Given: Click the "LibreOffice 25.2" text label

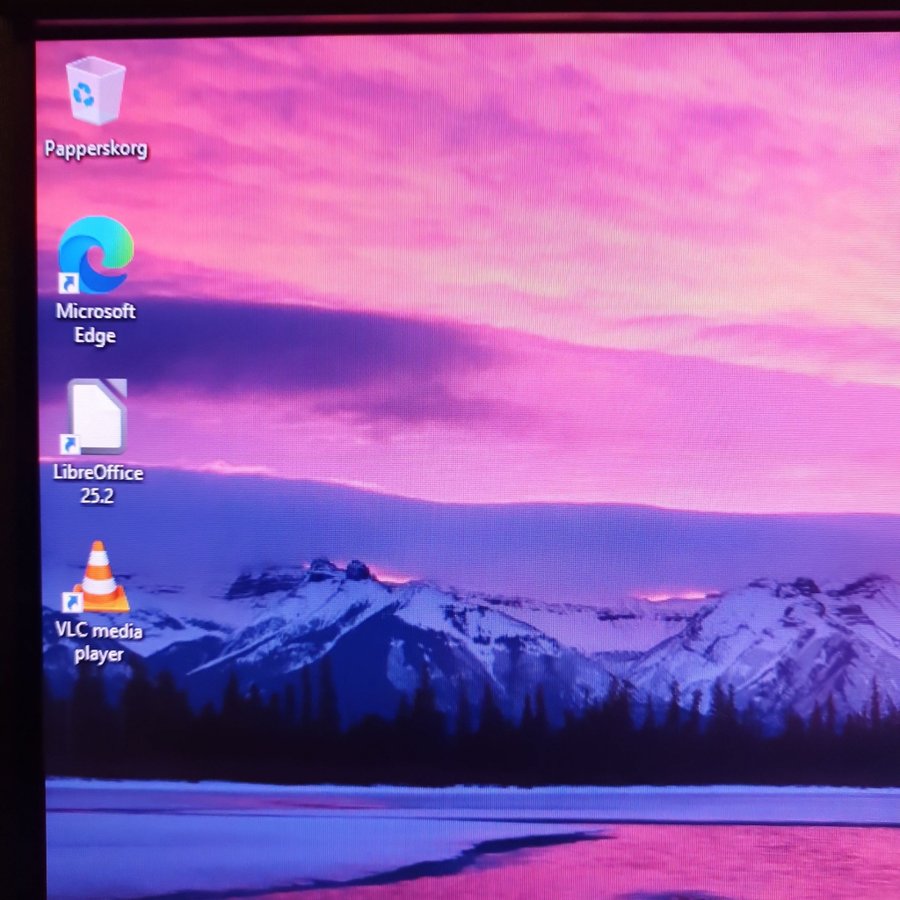Looking at the screenshot, I should tap(97, 484).
